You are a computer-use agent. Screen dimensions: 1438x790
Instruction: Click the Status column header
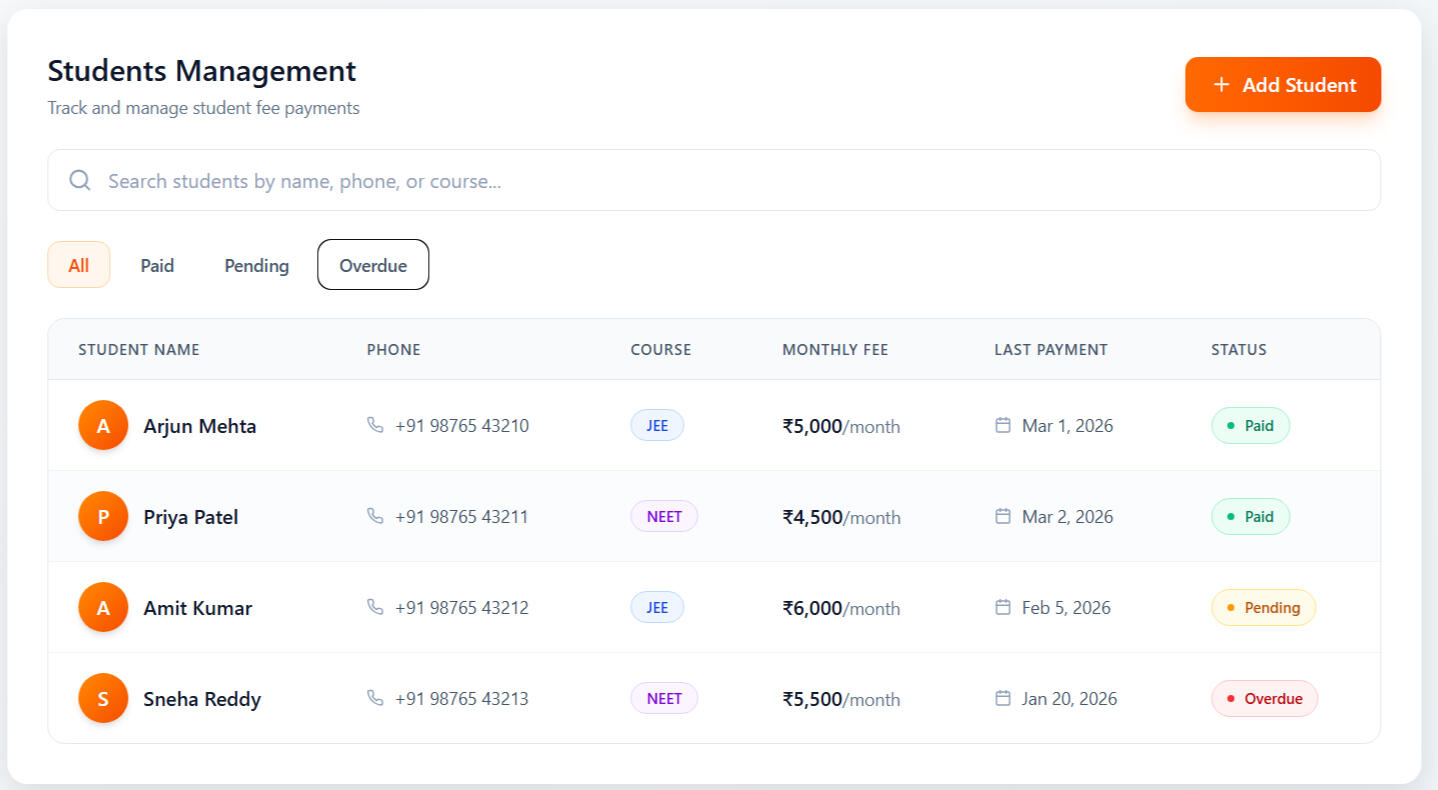pos(1238,350)
